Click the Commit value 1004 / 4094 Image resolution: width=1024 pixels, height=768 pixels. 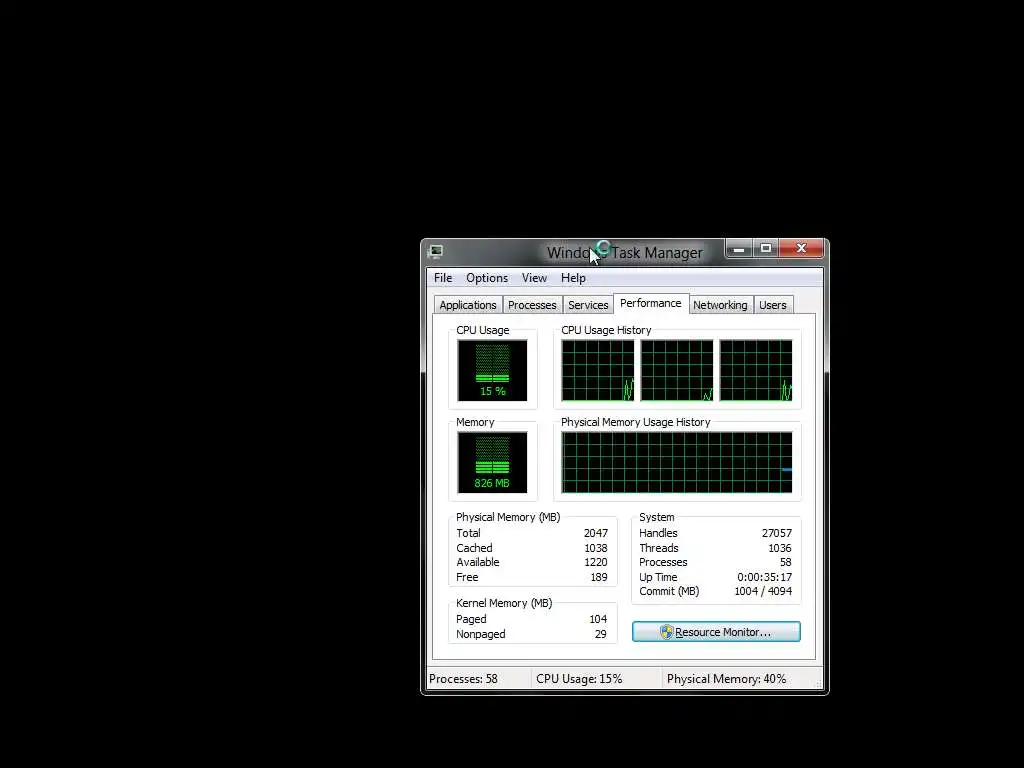click(763, 591)
